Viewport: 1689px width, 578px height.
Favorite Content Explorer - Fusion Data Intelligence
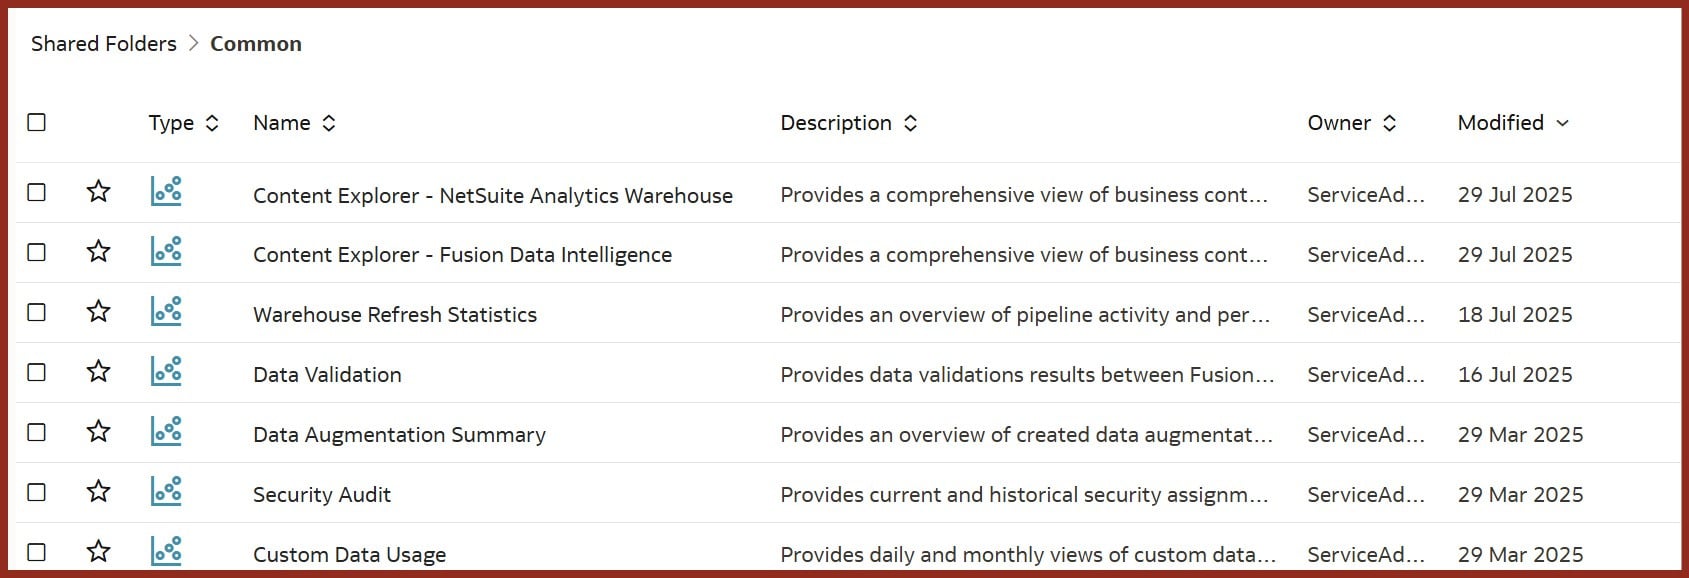(x=98, y=252)
